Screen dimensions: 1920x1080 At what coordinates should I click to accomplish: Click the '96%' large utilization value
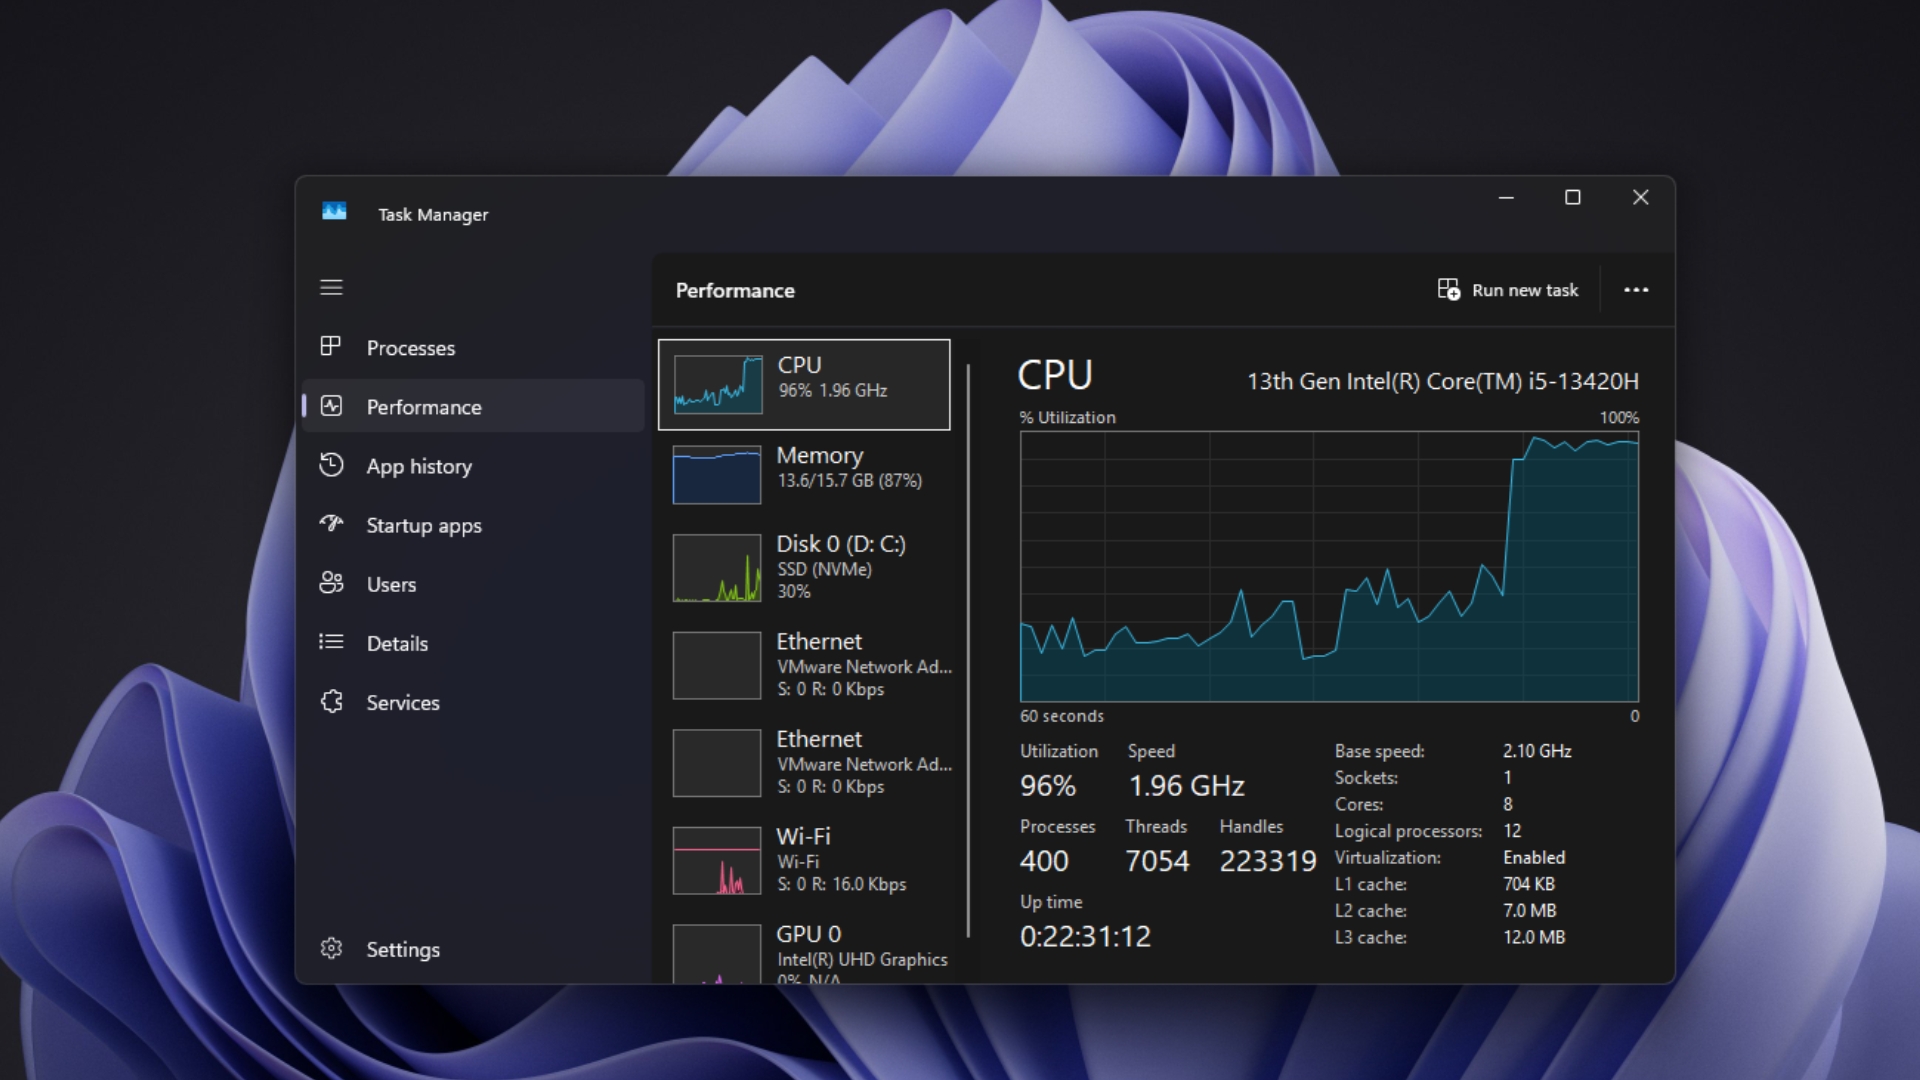coord(1048,786)
